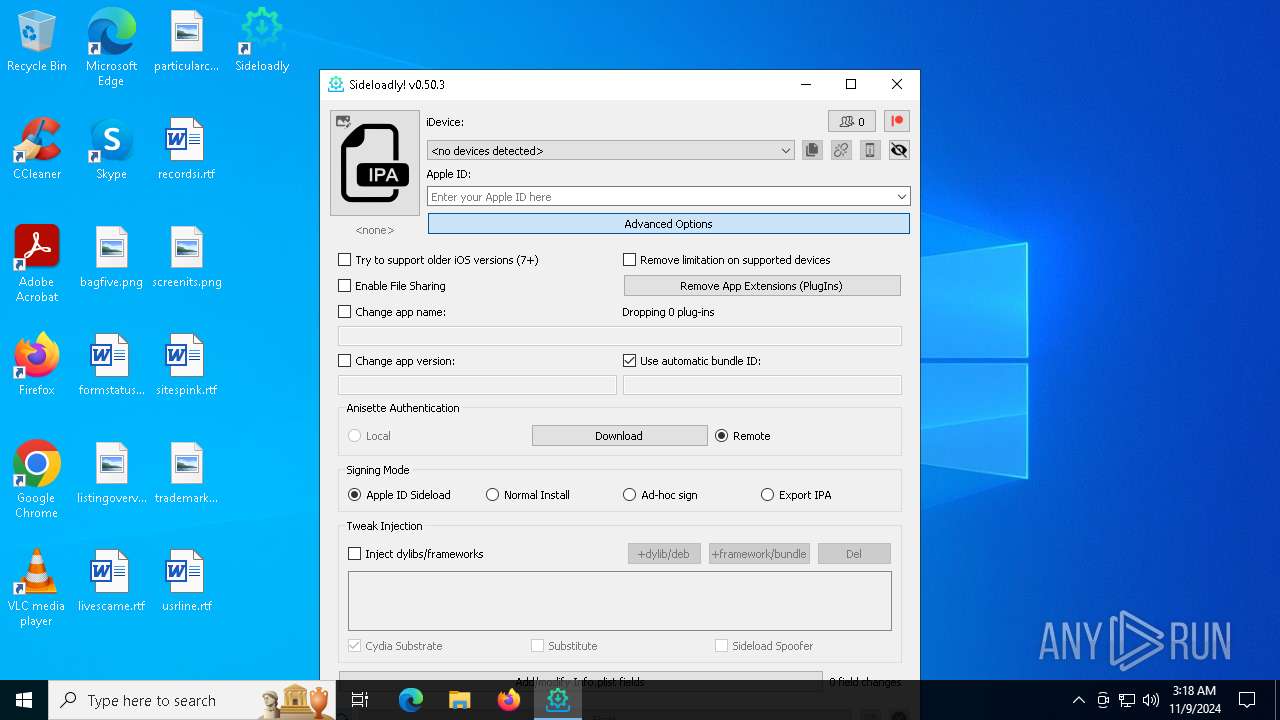
Task: Show hidden system tray icons
Action: click(x=1078, y=700)
